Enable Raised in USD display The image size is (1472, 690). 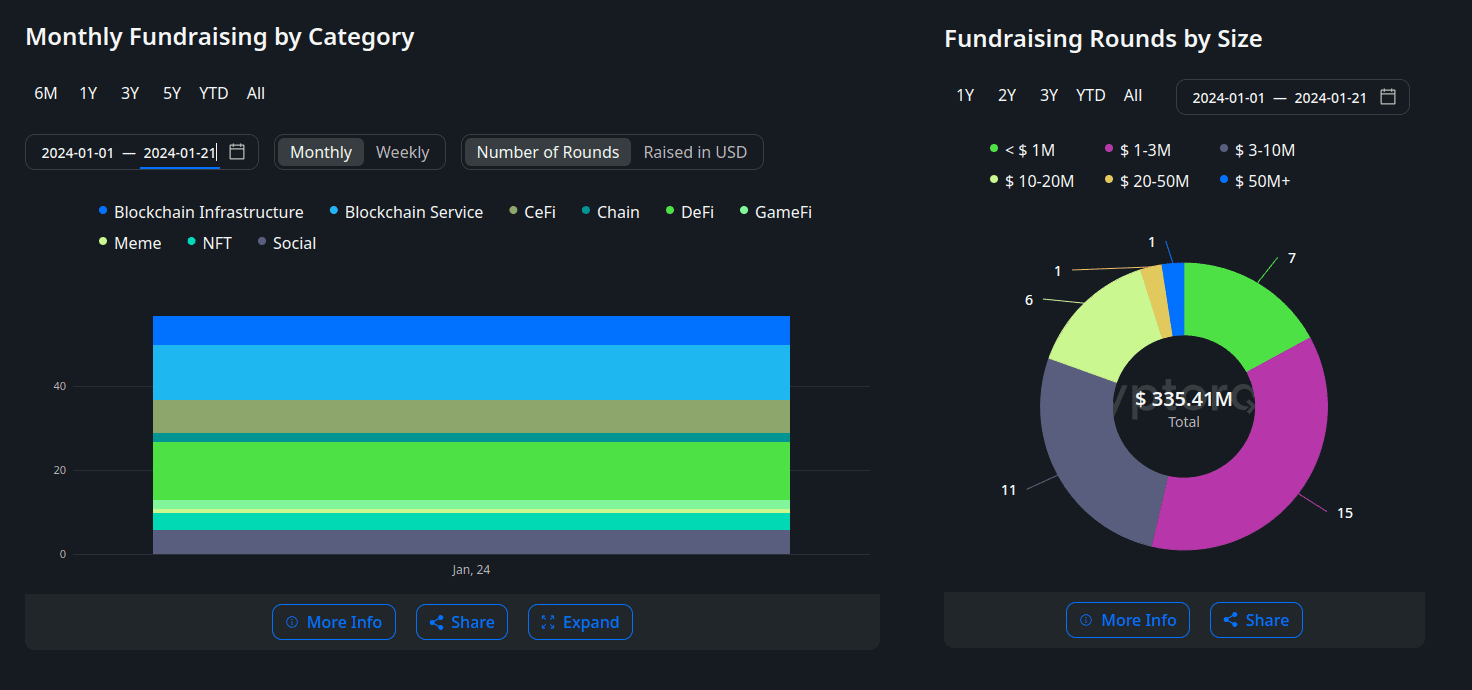[696, 151]
